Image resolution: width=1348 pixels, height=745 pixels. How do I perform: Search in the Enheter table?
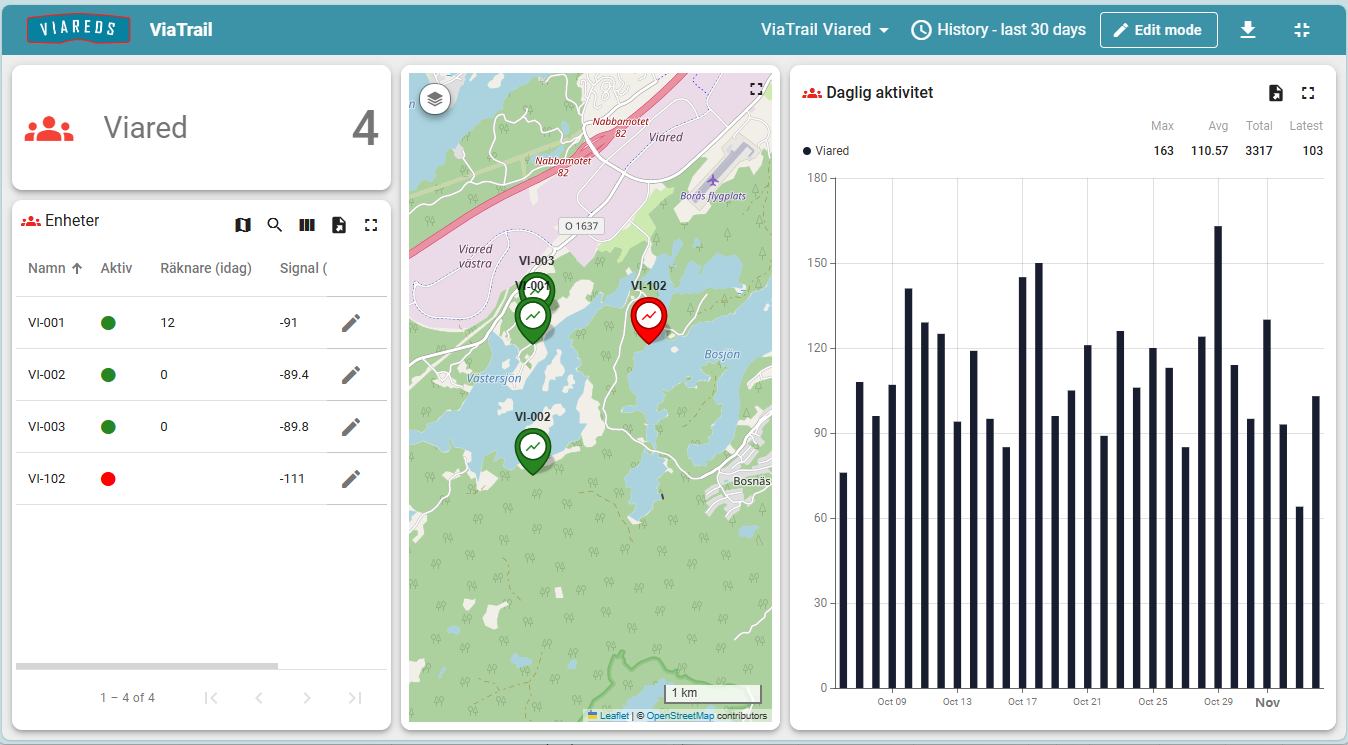click(x=275, y=225)
